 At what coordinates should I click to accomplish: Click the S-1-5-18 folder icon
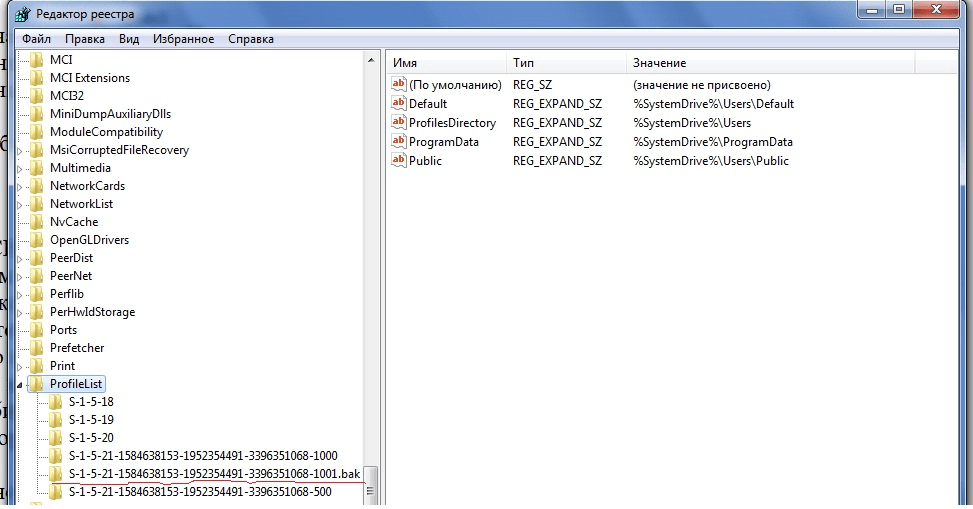57,402
